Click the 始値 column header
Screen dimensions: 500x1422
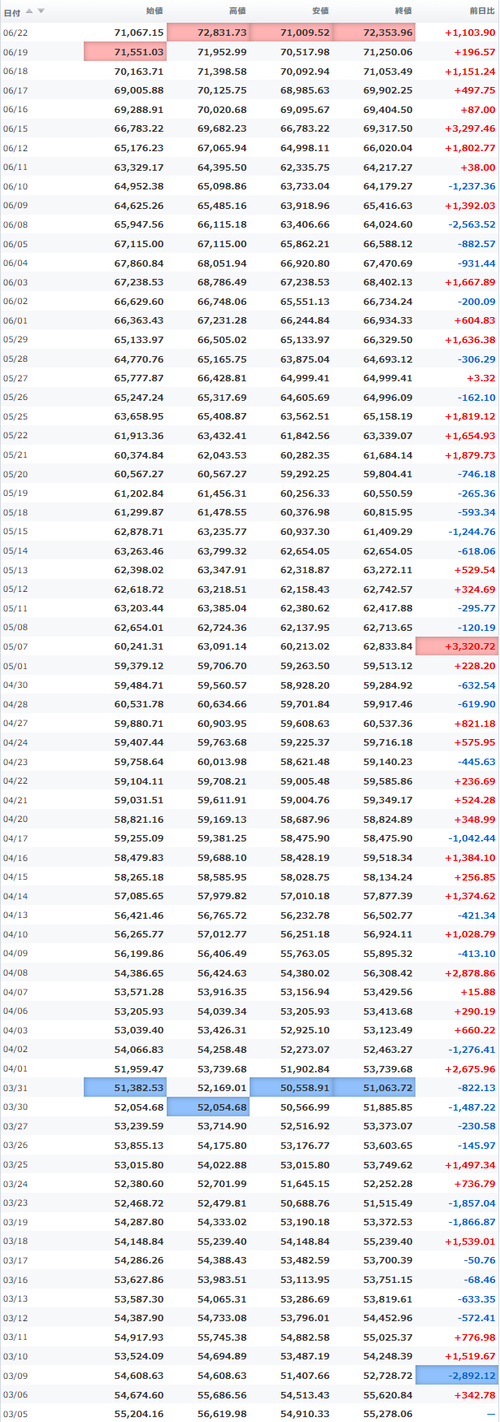tap(154, 10)
